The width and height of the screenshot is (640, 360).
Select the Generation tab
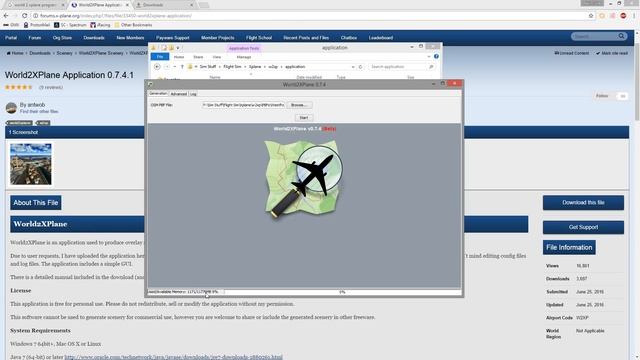pos(158,93)
